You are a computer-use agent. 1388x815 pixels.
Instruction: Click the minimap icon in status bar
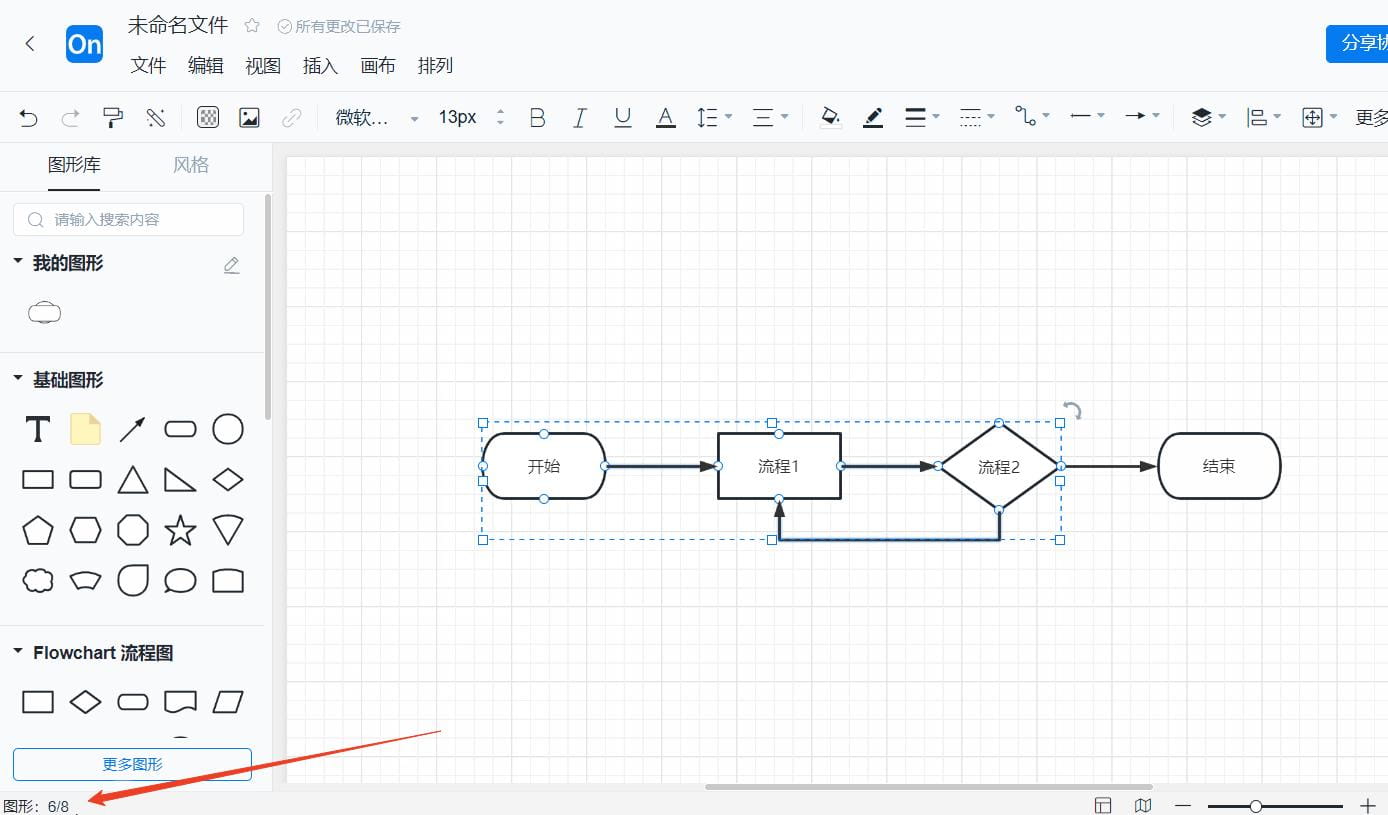1142,804
